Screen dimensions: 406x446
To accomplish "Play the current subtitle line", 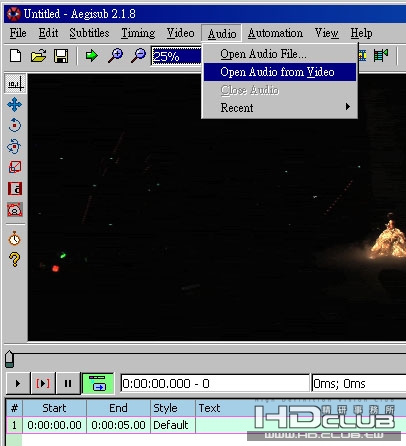I will click(43, 383).
